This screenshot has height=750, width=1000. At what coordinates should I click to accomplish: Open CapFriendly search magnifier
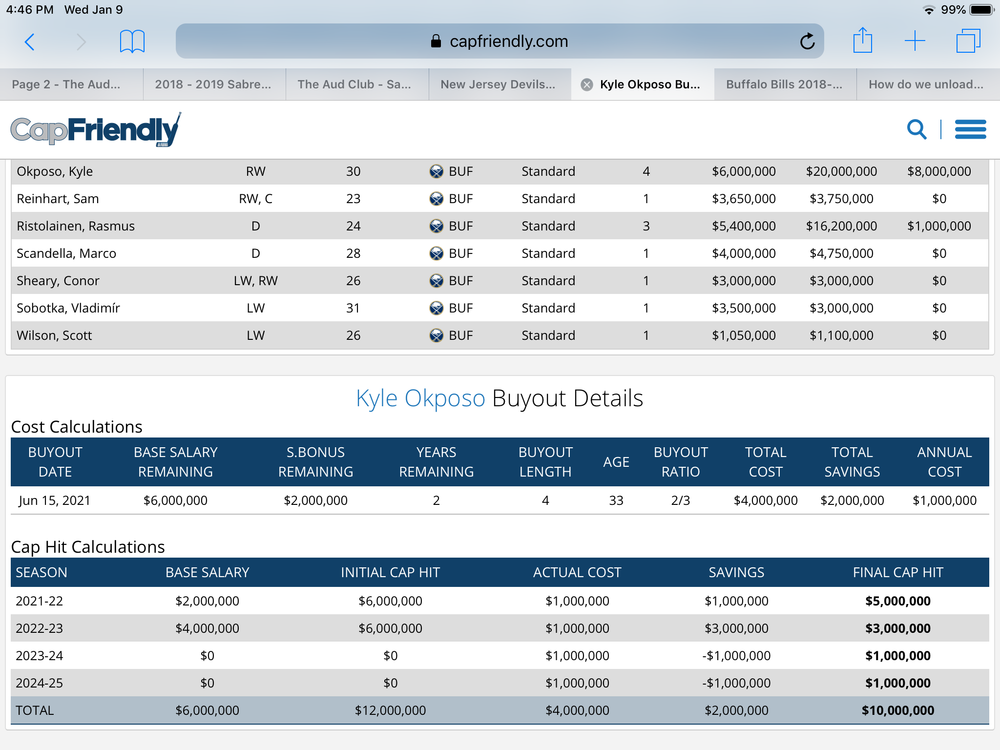coord(916,129)
